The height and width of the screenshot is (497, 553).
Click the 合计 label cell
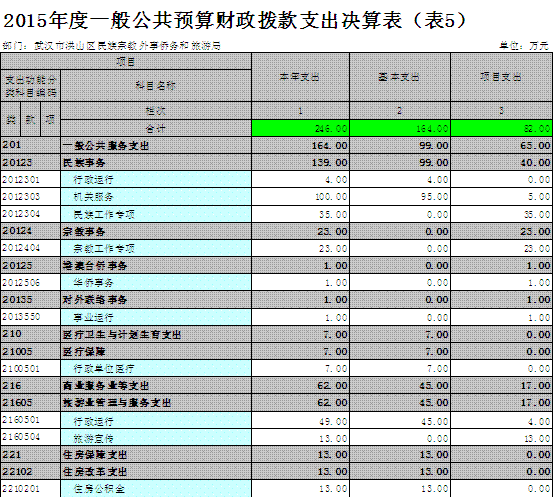156,128
